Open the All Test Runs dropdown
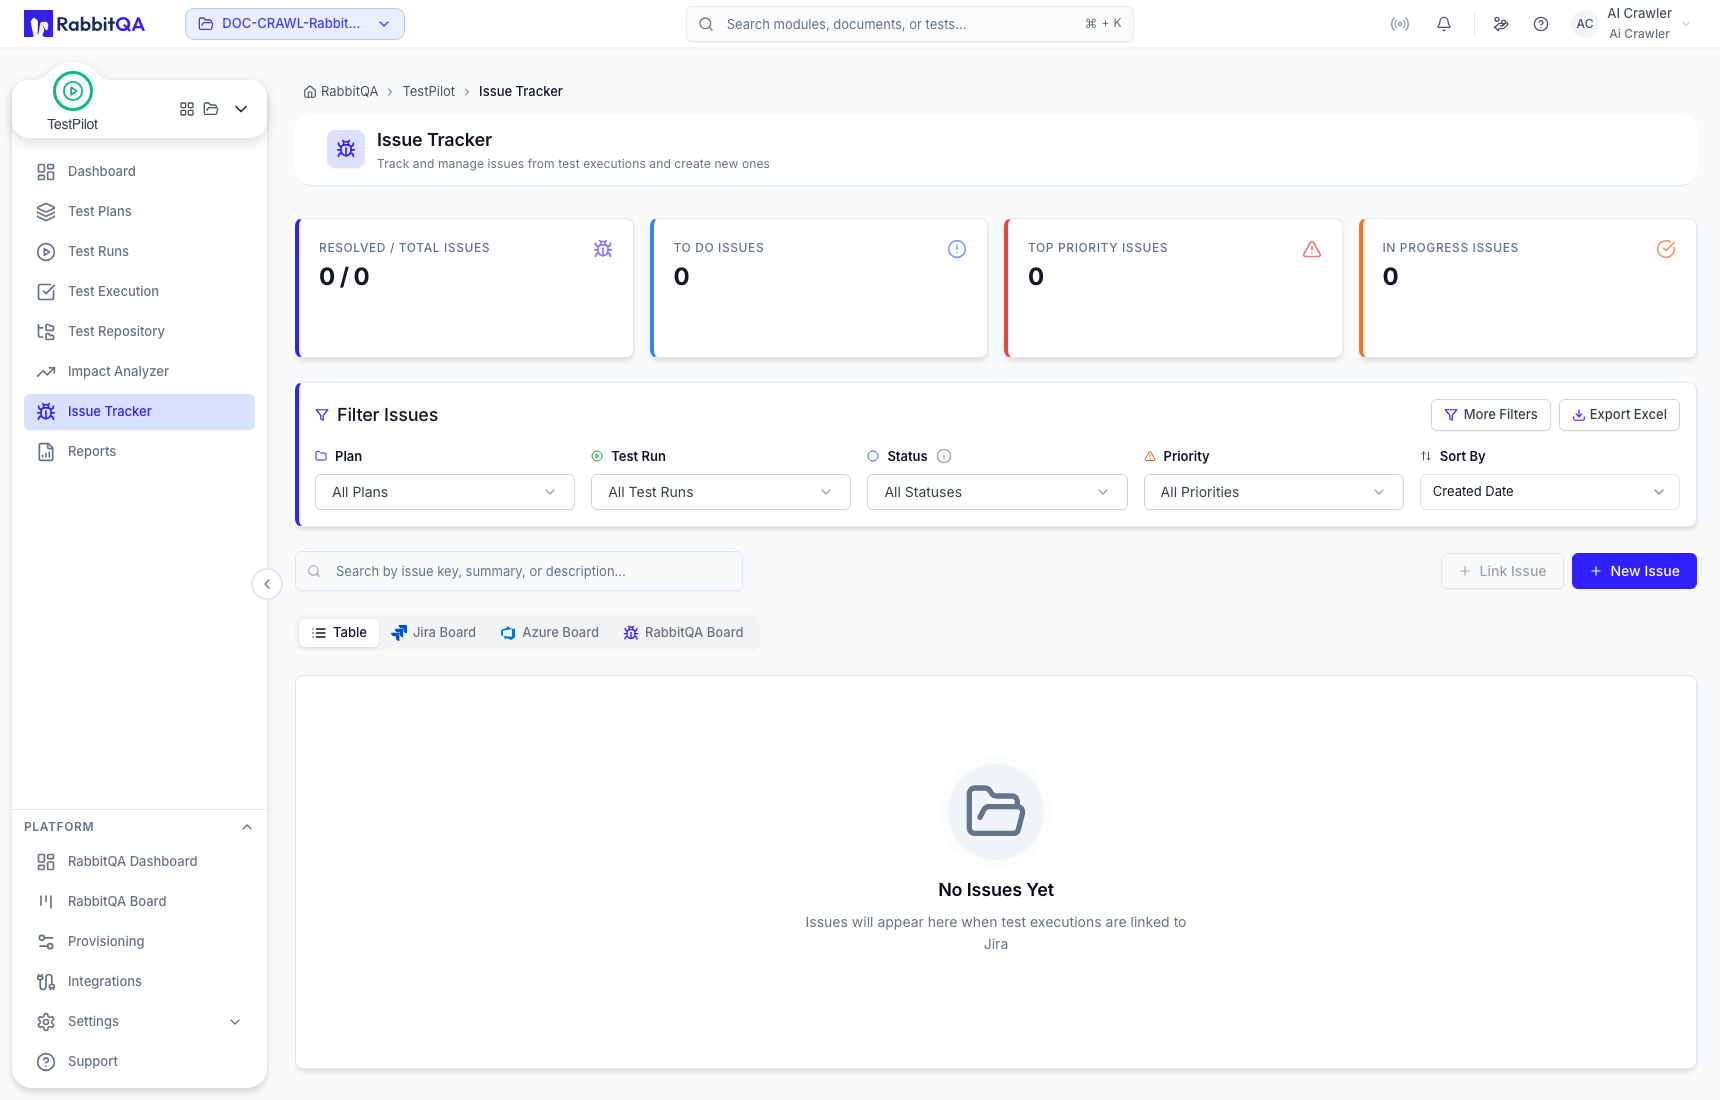The height and width of the screenshot is (1100, 1720). coord(721,492)
